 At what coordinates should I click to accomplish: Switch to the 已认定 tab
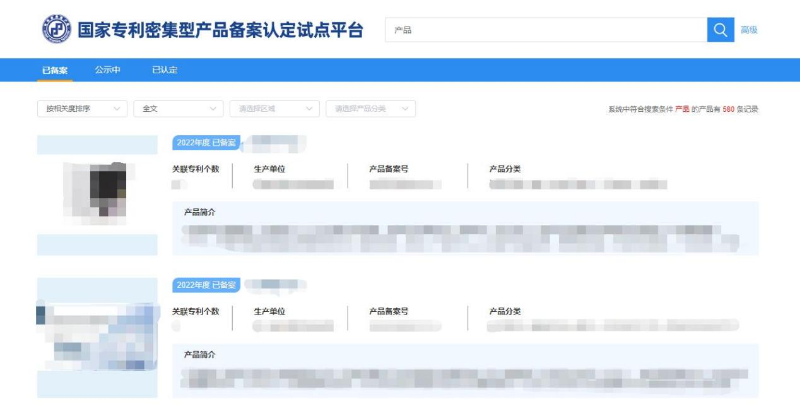(x=164, y=70)
